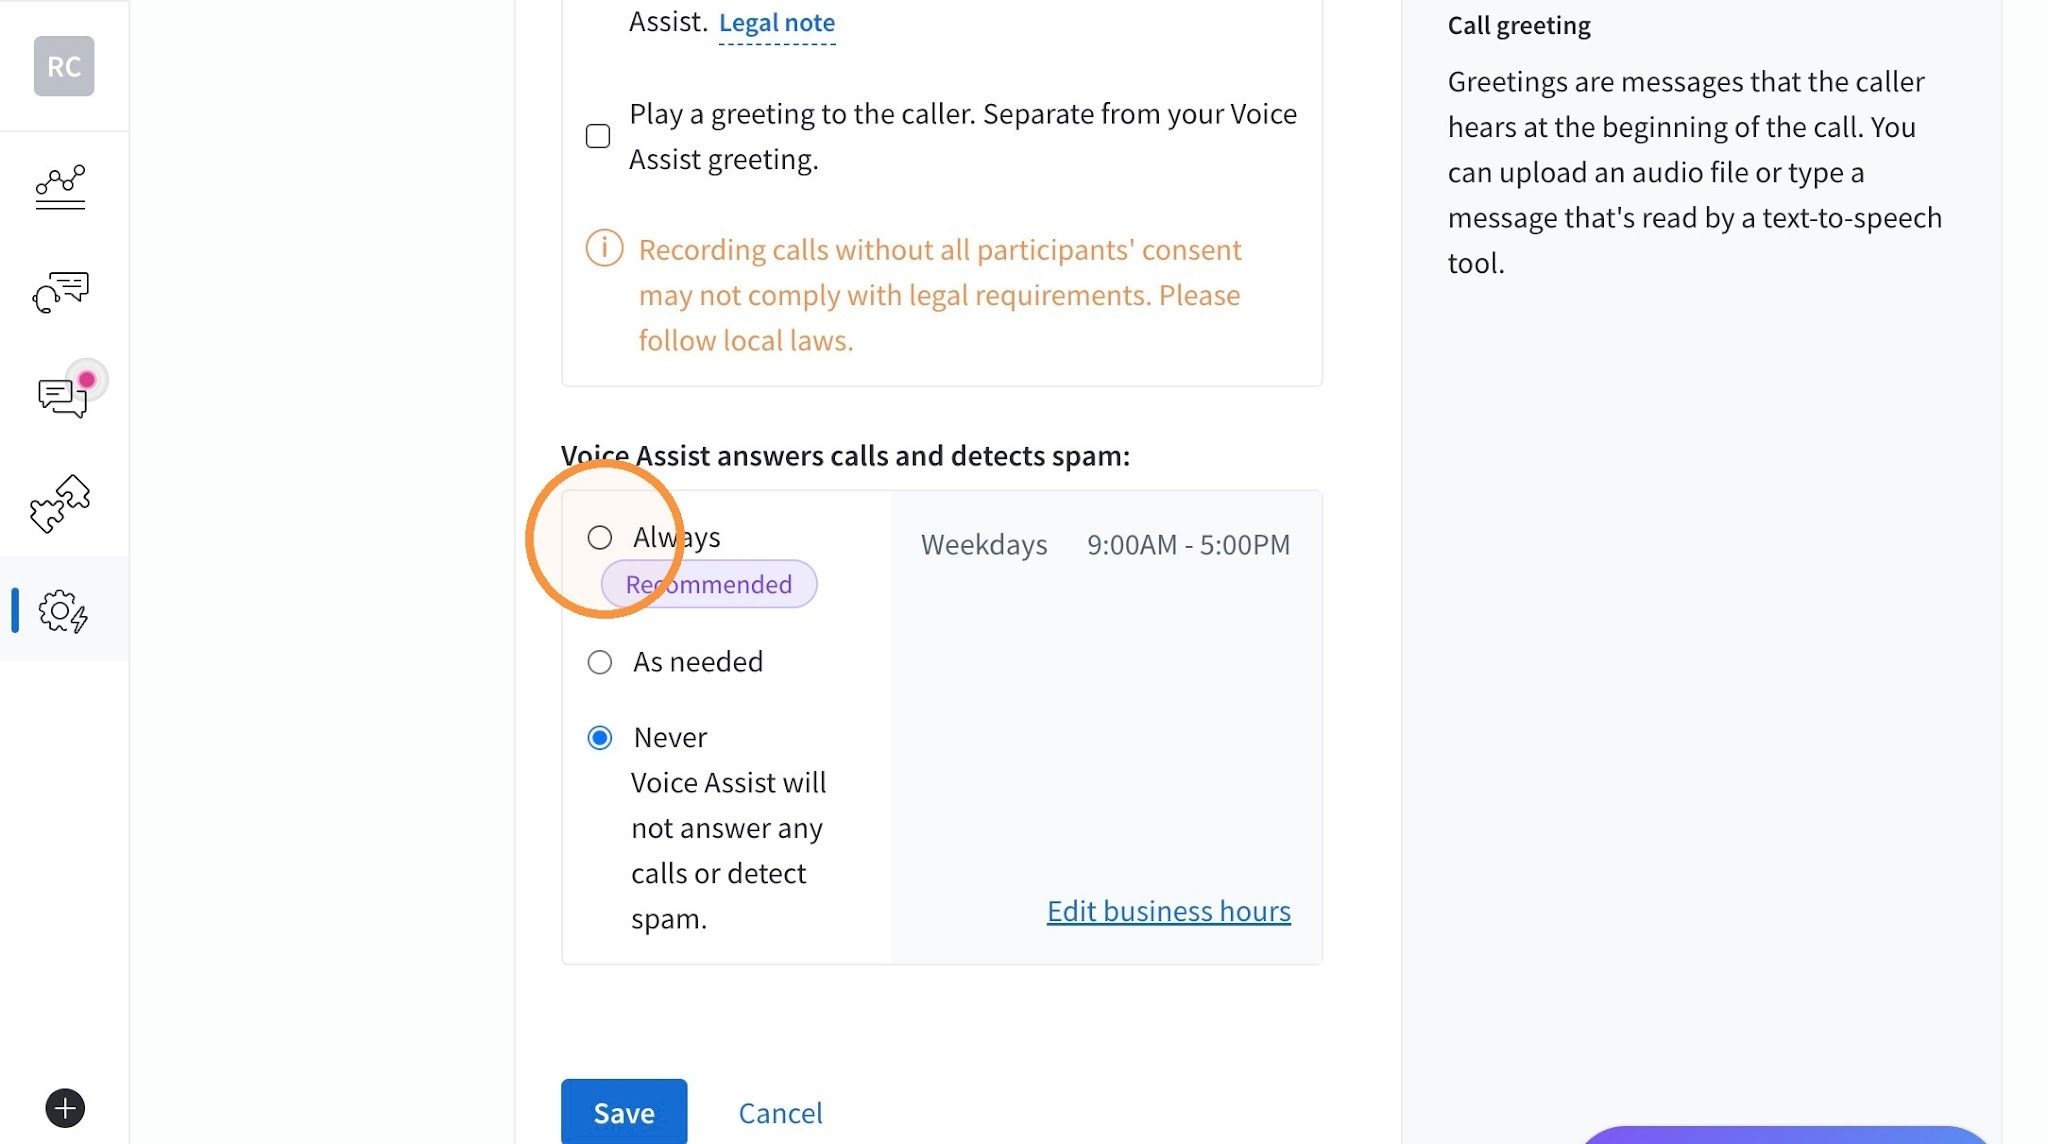Click the RC account avatar
This screenshot has width=2048, height=1144.
(x=64, y=66)
